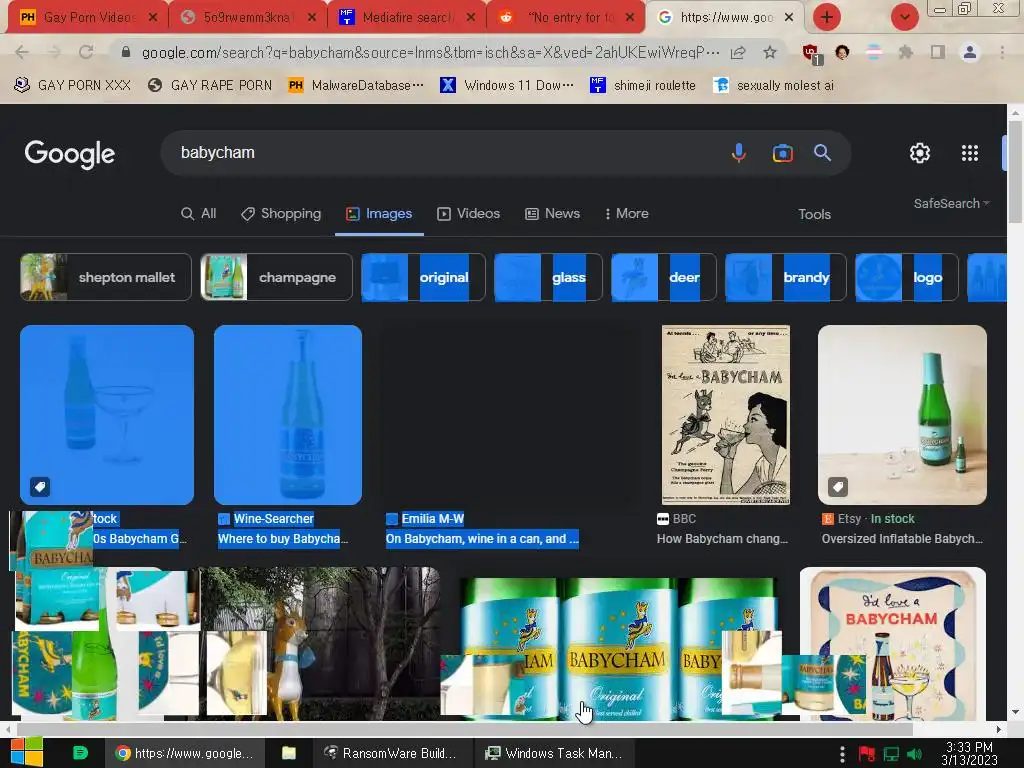The image size is (1024, 768).
Task: Open the Wine-Searcher bottle image
Action: [288, 415]
